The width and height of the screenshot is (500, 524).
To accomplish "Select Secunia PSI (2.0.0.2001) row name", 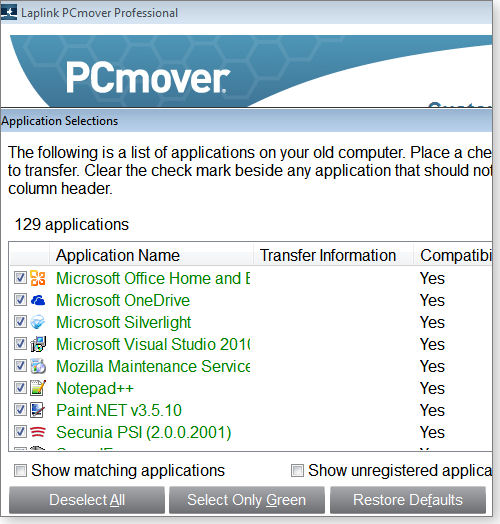I will 144,432.
